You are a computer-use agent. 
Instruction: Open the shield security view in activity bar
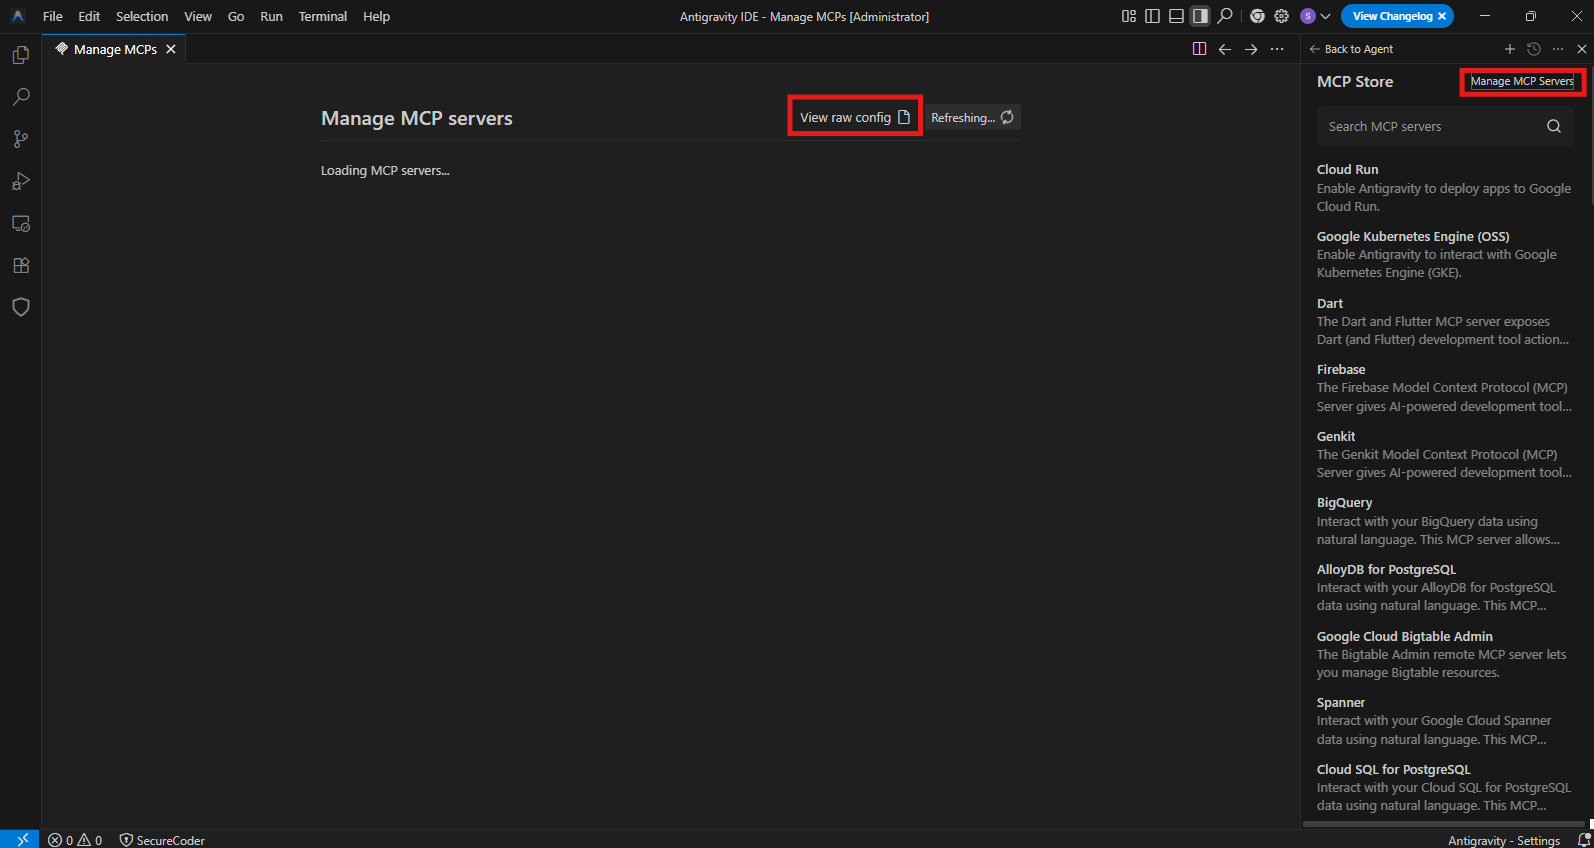pyautogui.click(x=20, y=307)
